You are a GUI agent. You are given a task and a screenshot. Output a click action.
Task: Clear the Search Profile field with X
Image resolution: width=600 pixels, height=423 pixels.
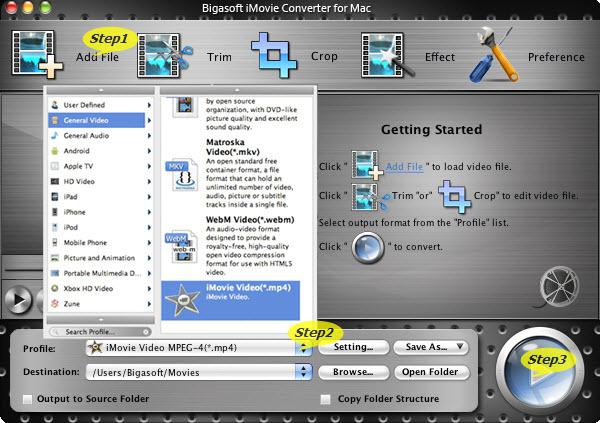pos(146,332)
